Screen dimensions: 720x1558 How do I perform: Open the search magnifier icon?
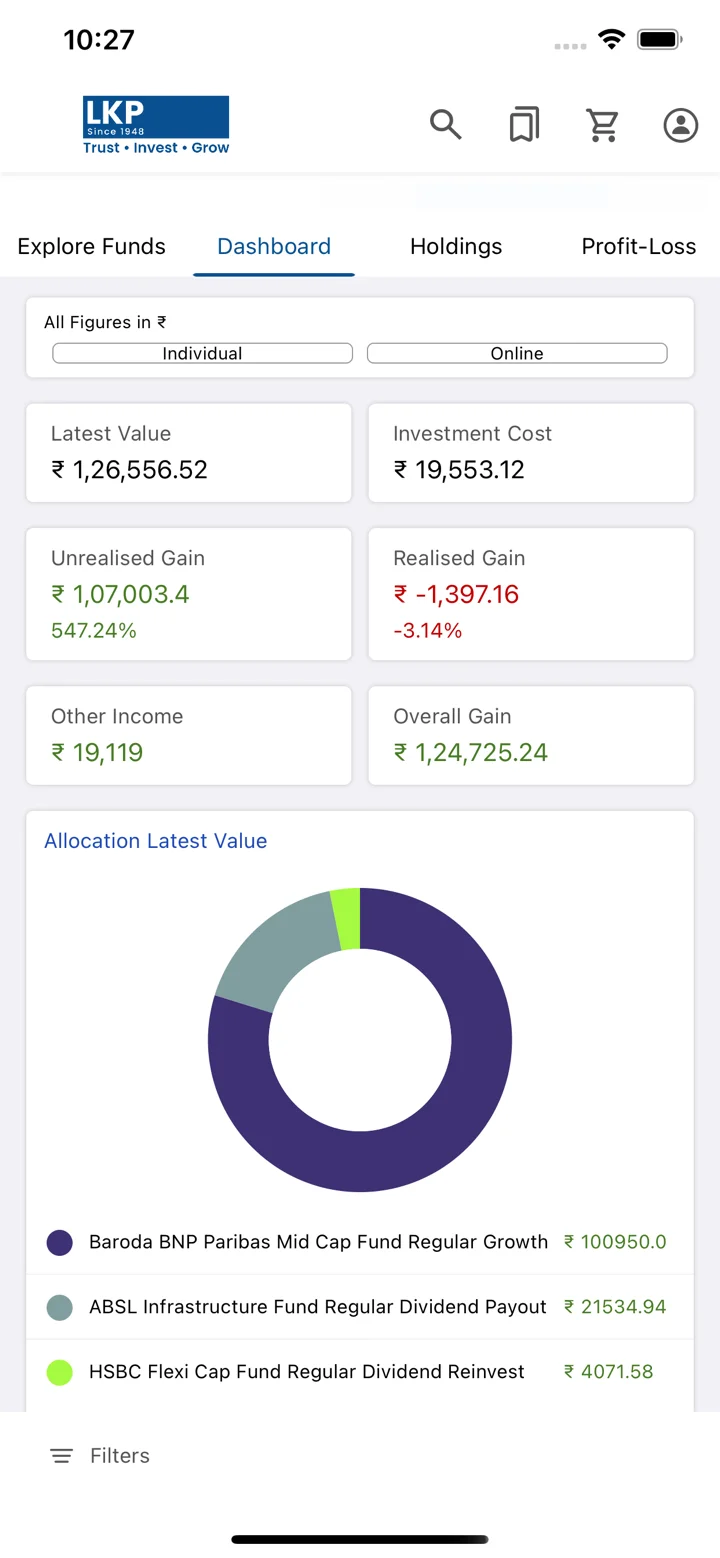(x=446, y=125)
